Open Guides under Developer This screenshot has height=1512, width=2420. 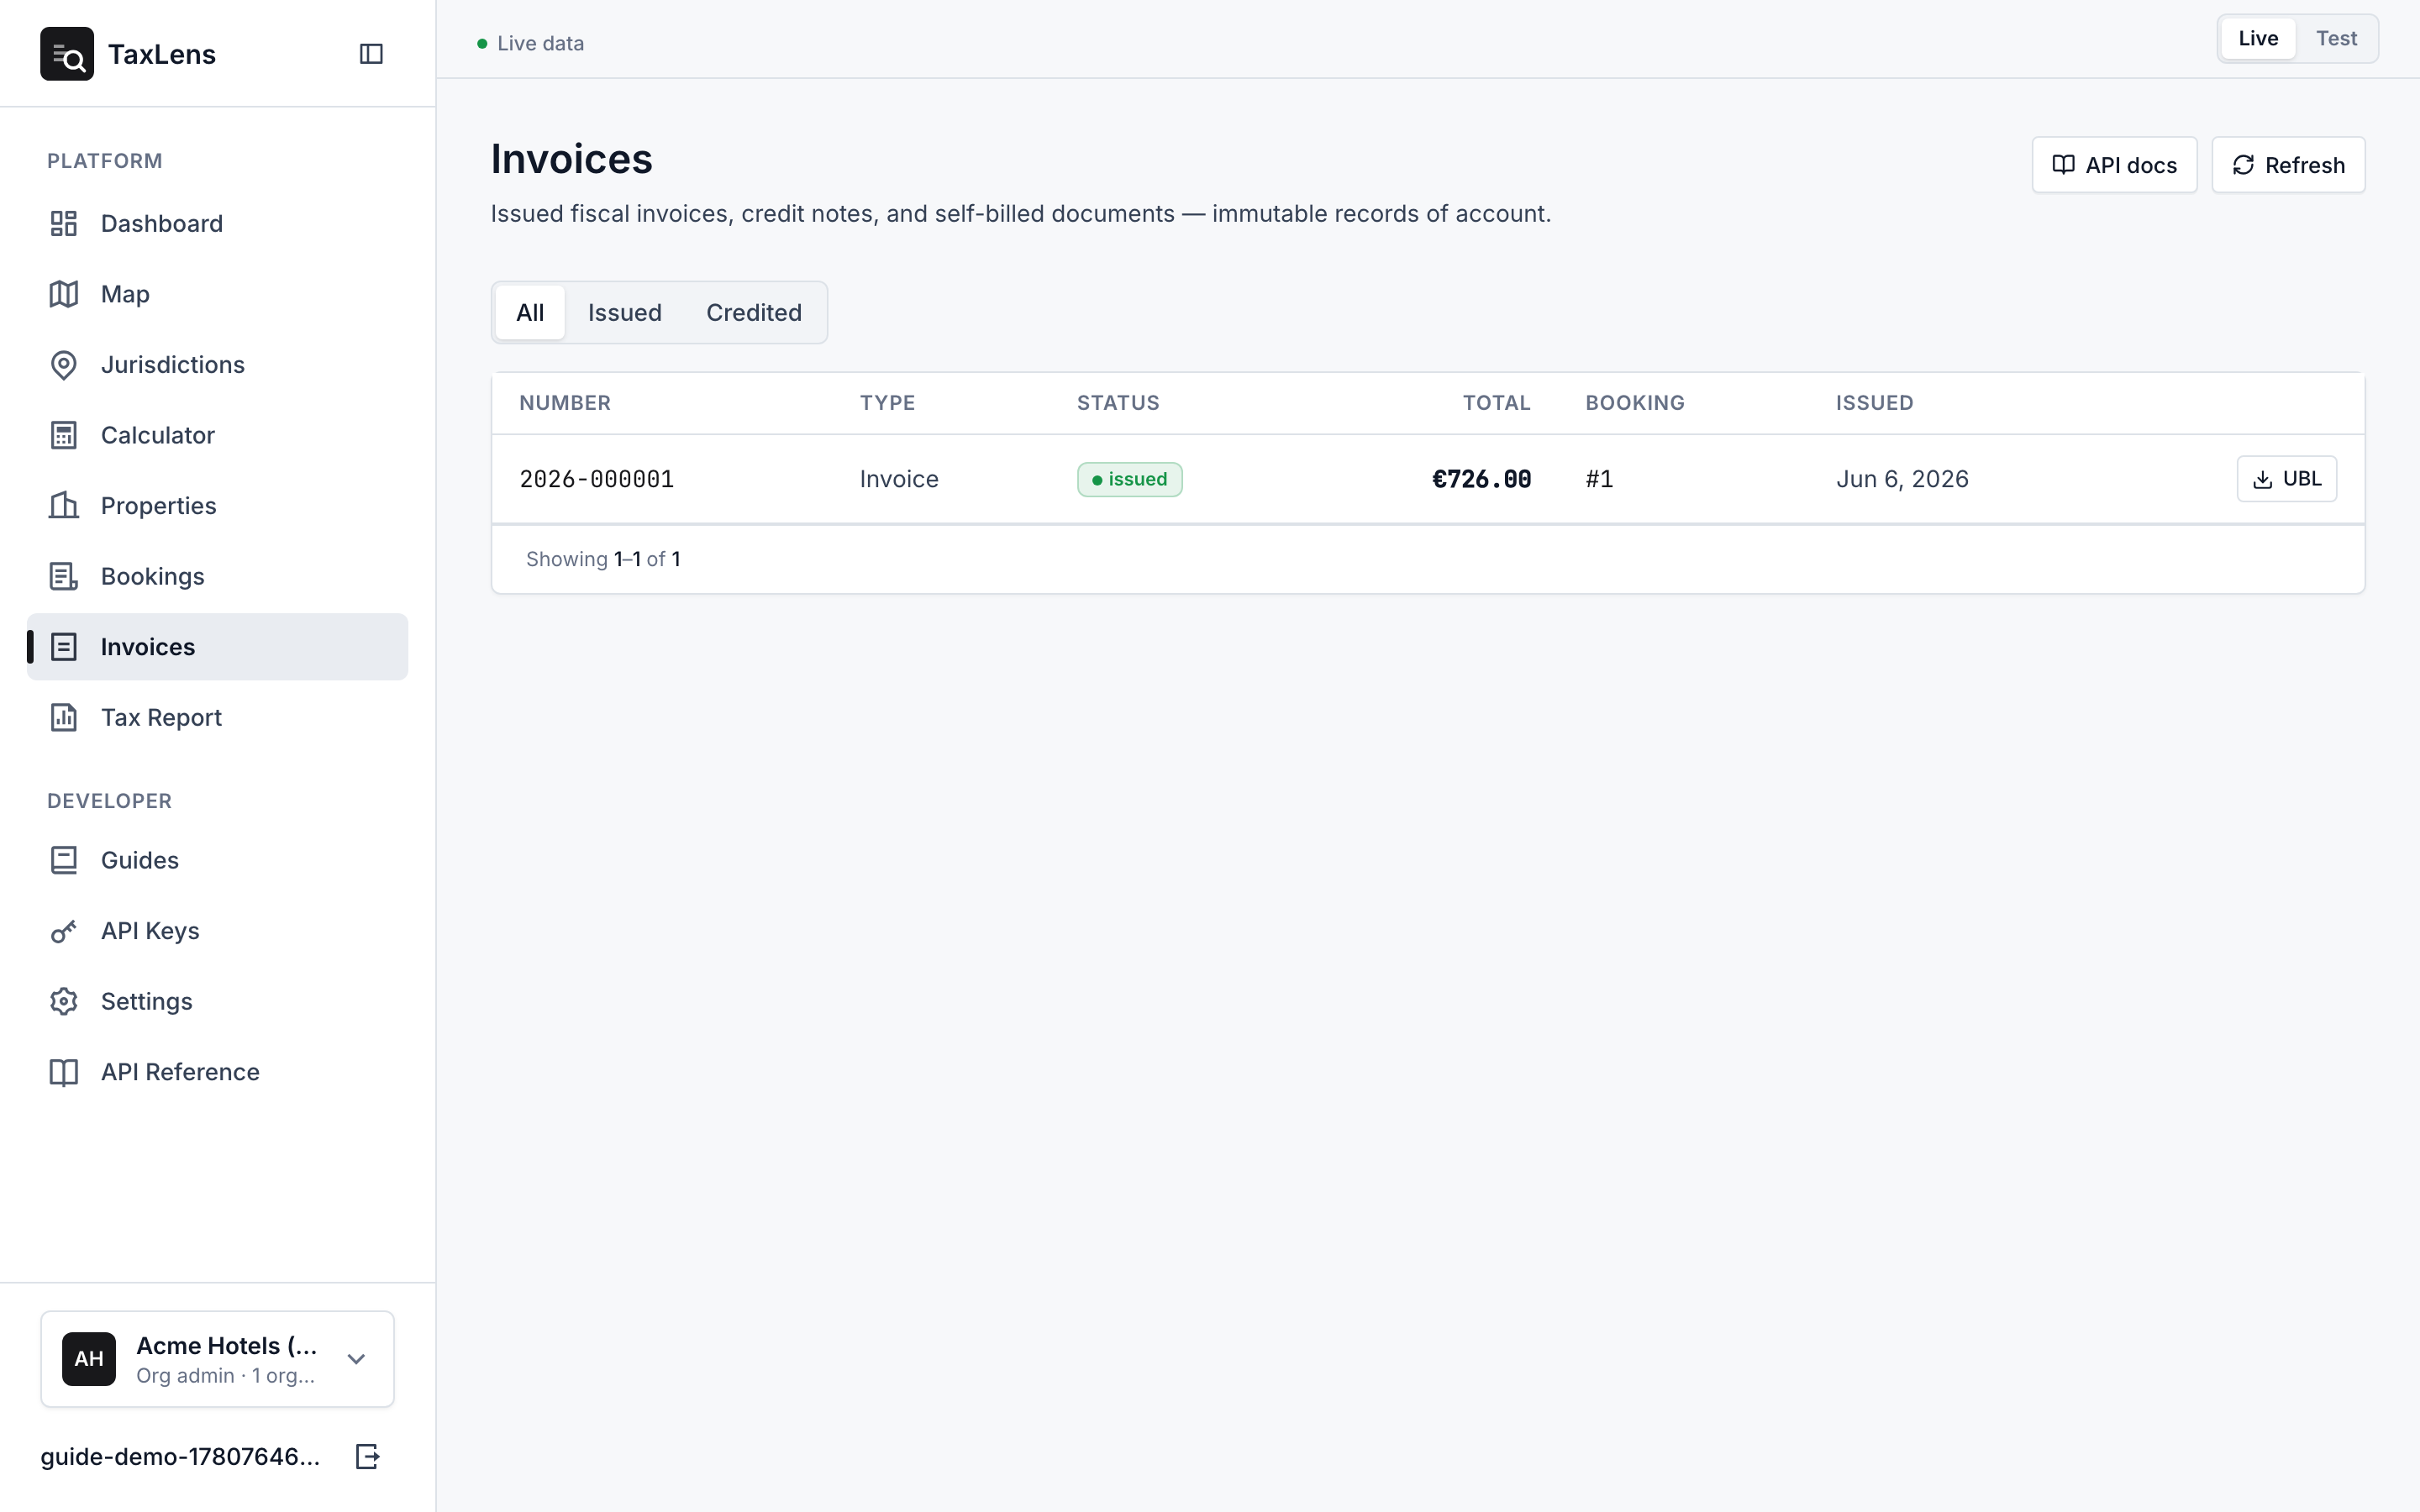(217, 860)
